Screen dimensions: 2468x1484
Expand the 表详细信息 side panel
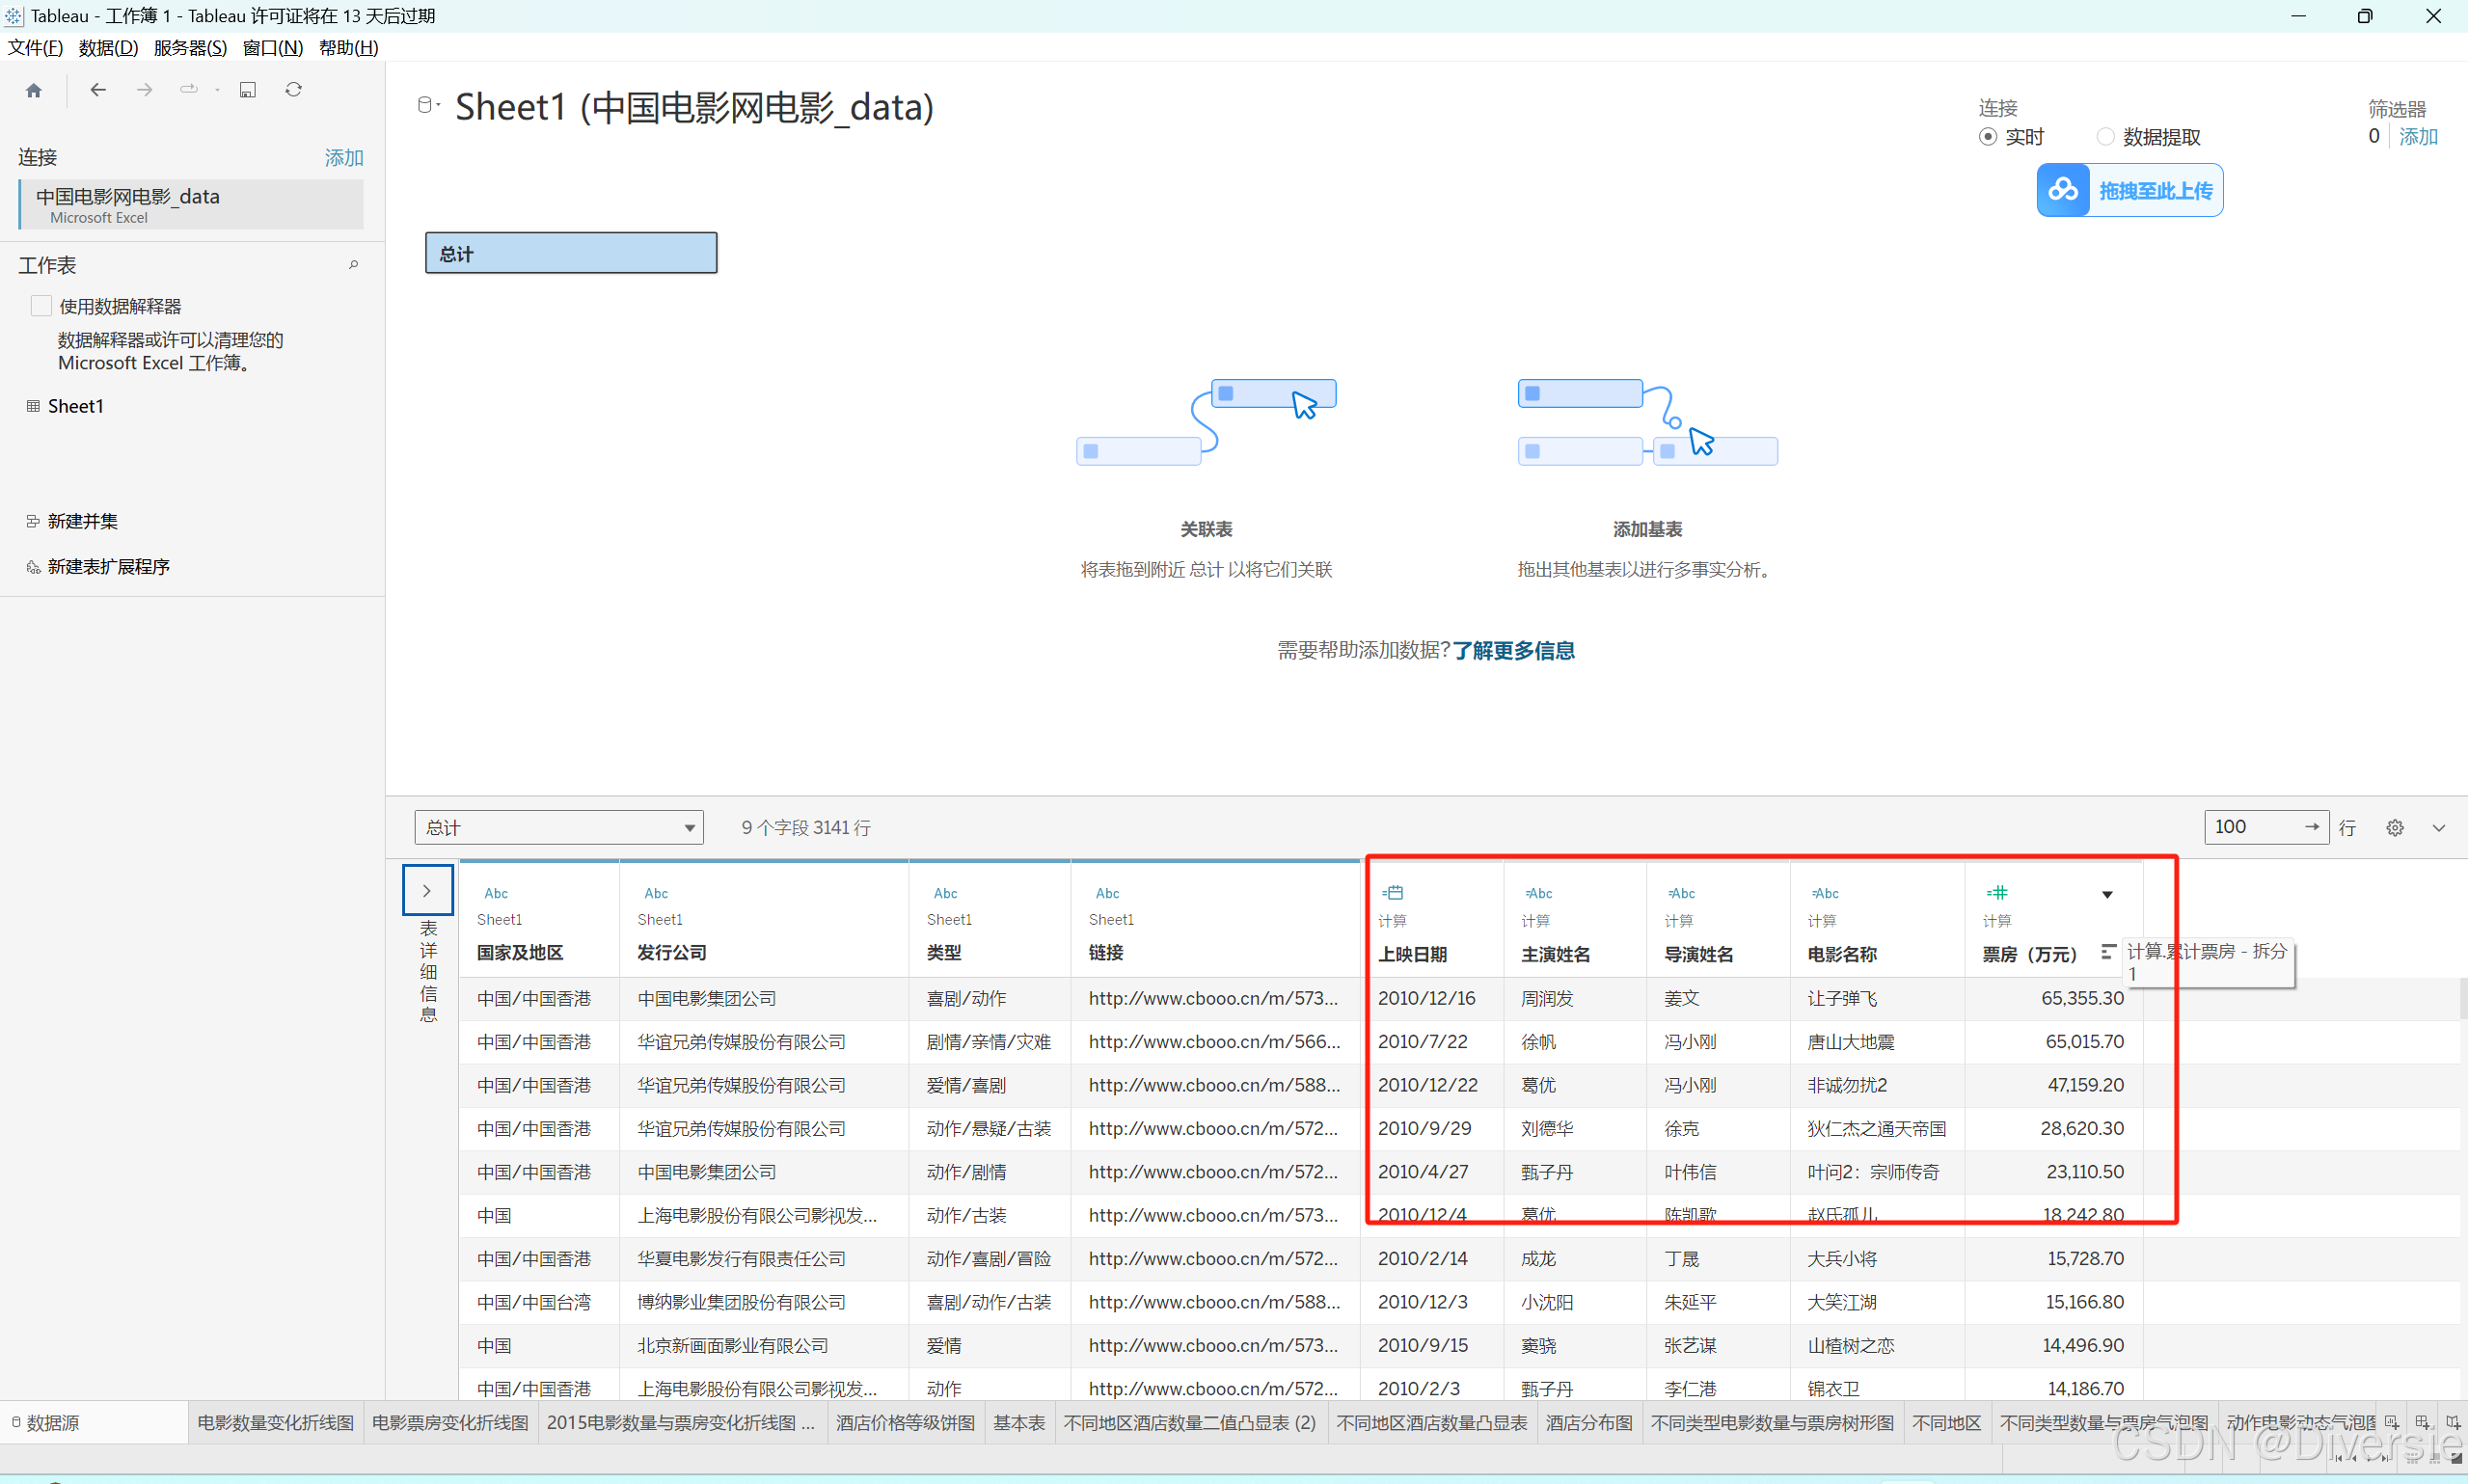(427, 890)
